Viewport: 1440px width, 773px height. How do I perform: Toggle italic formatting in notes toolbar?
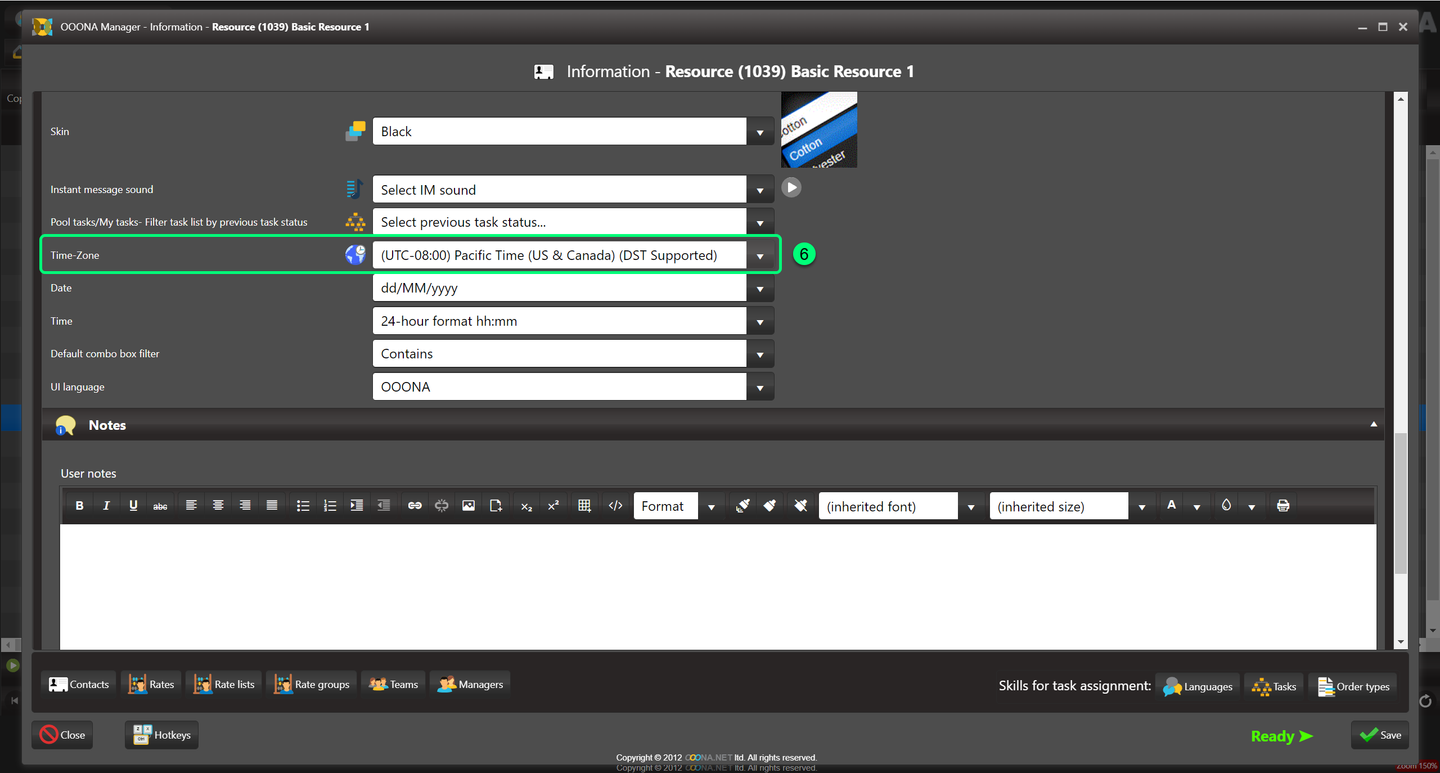coord(106,506)
